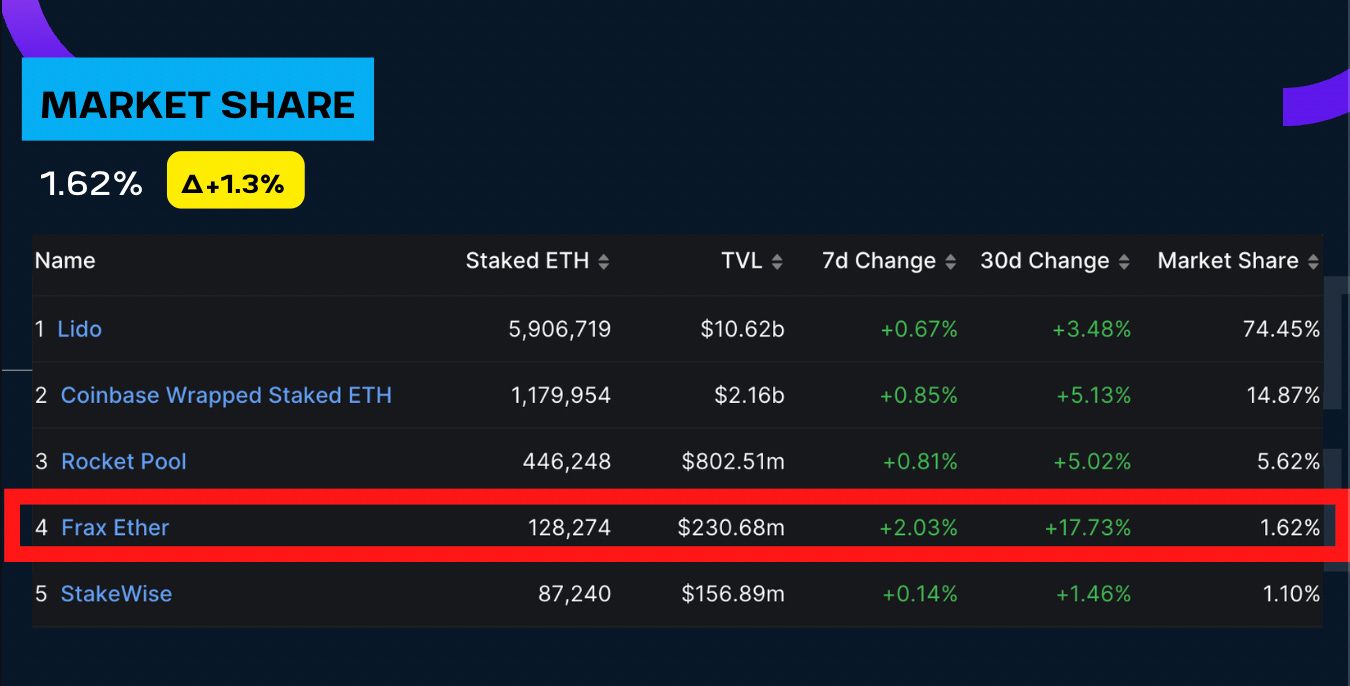Sort by Market Share arrows icon

tap(1313, 262)
